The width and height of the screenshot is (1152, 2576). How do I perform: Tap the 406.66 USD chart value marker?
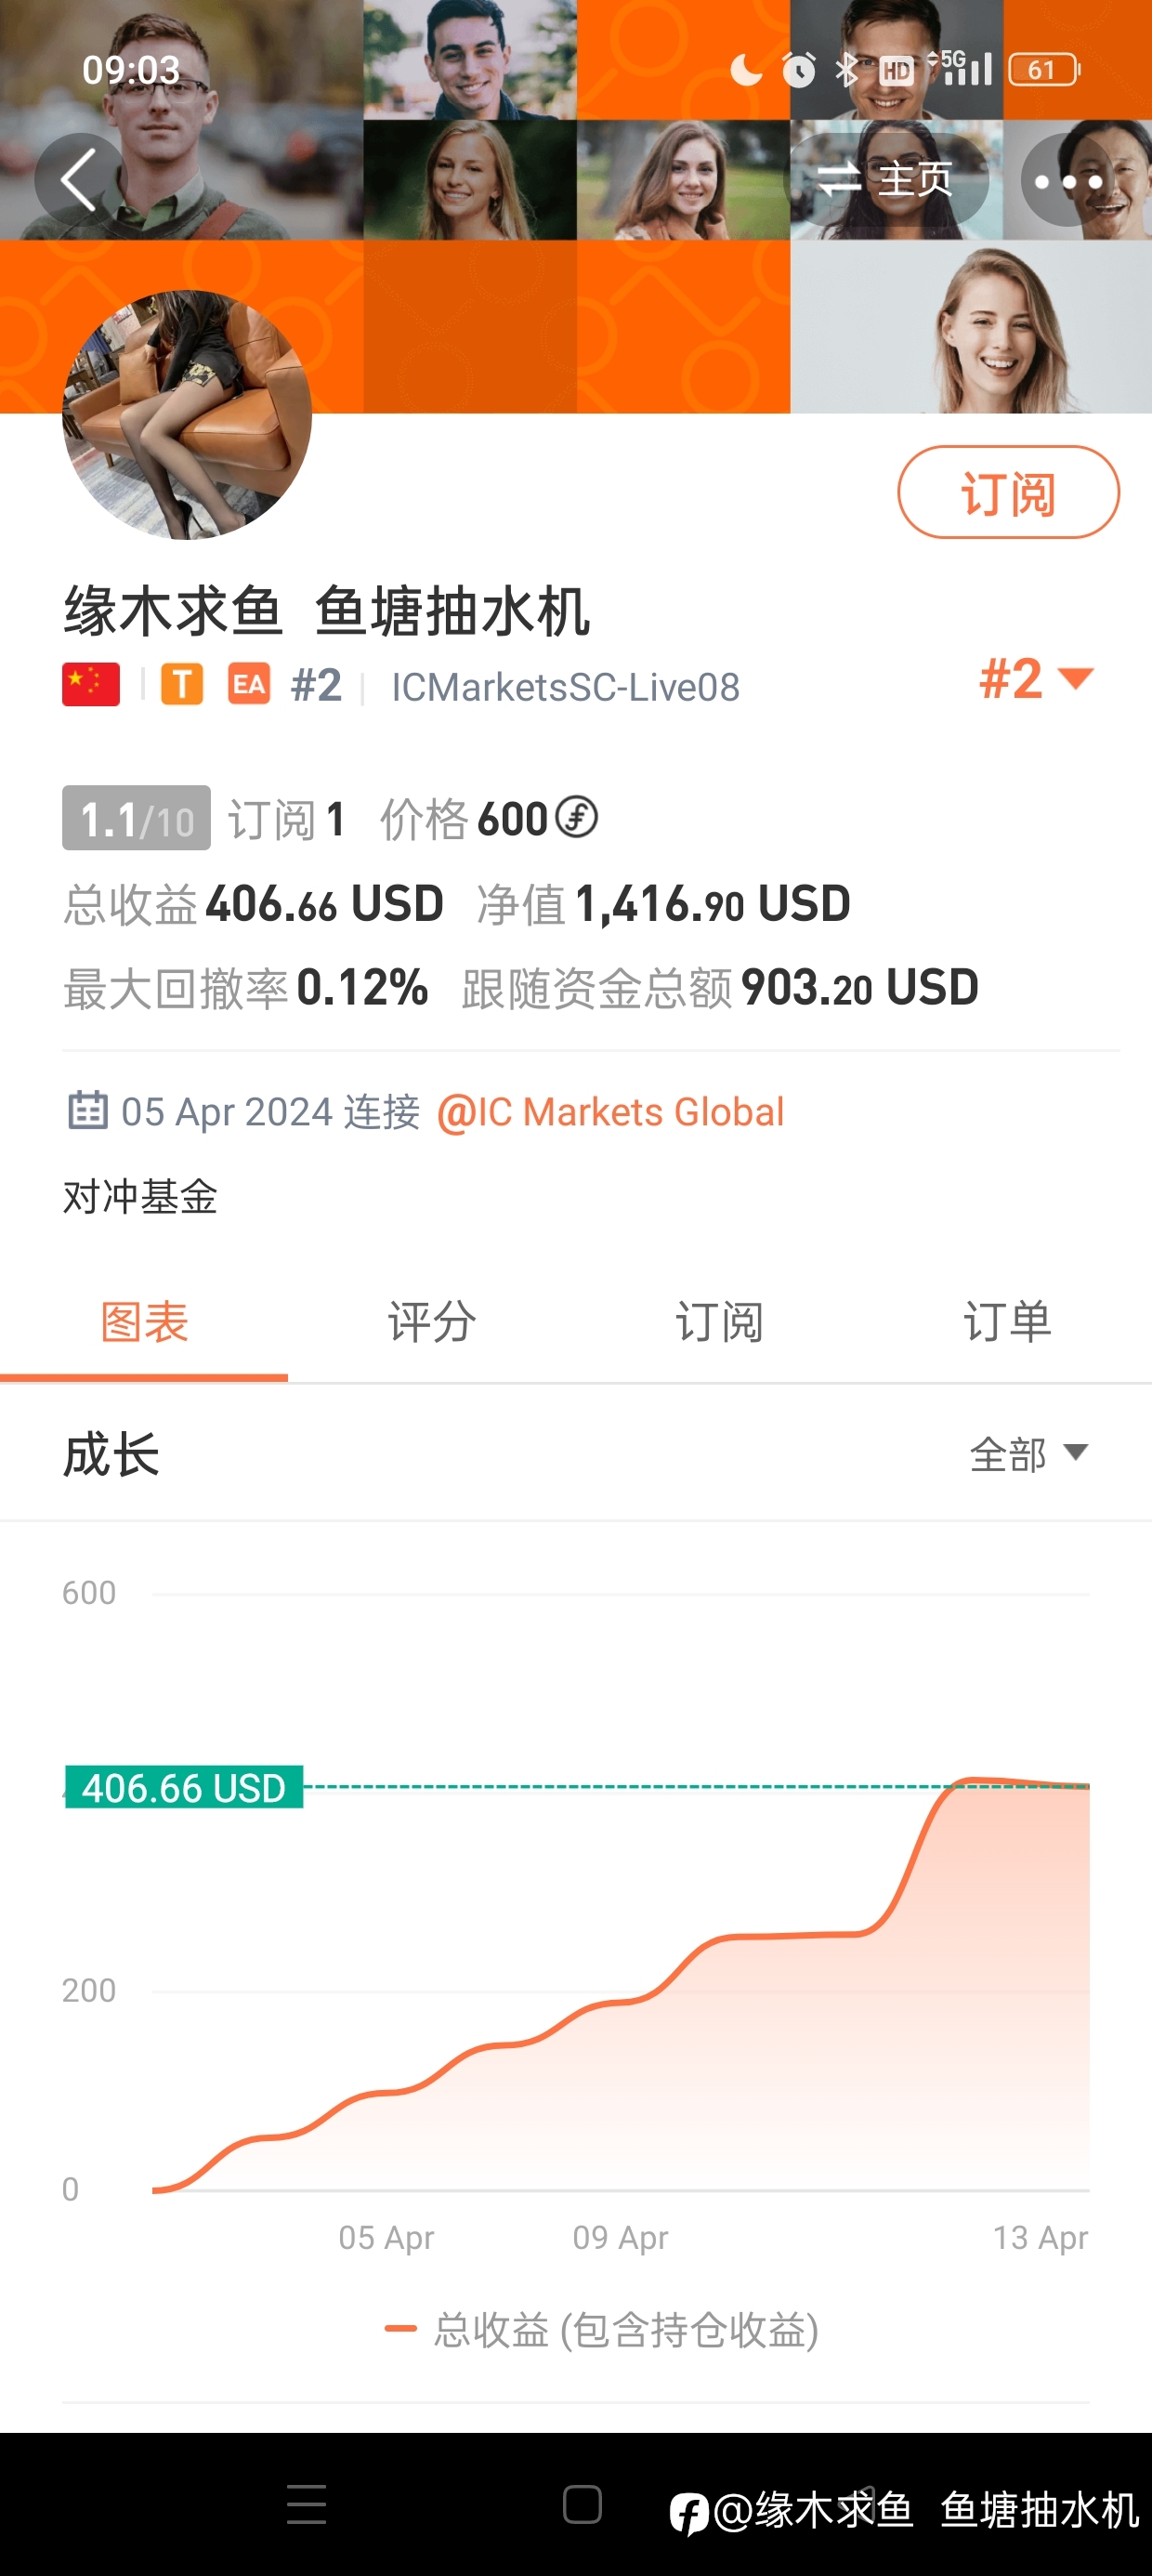pos(184,1787)
